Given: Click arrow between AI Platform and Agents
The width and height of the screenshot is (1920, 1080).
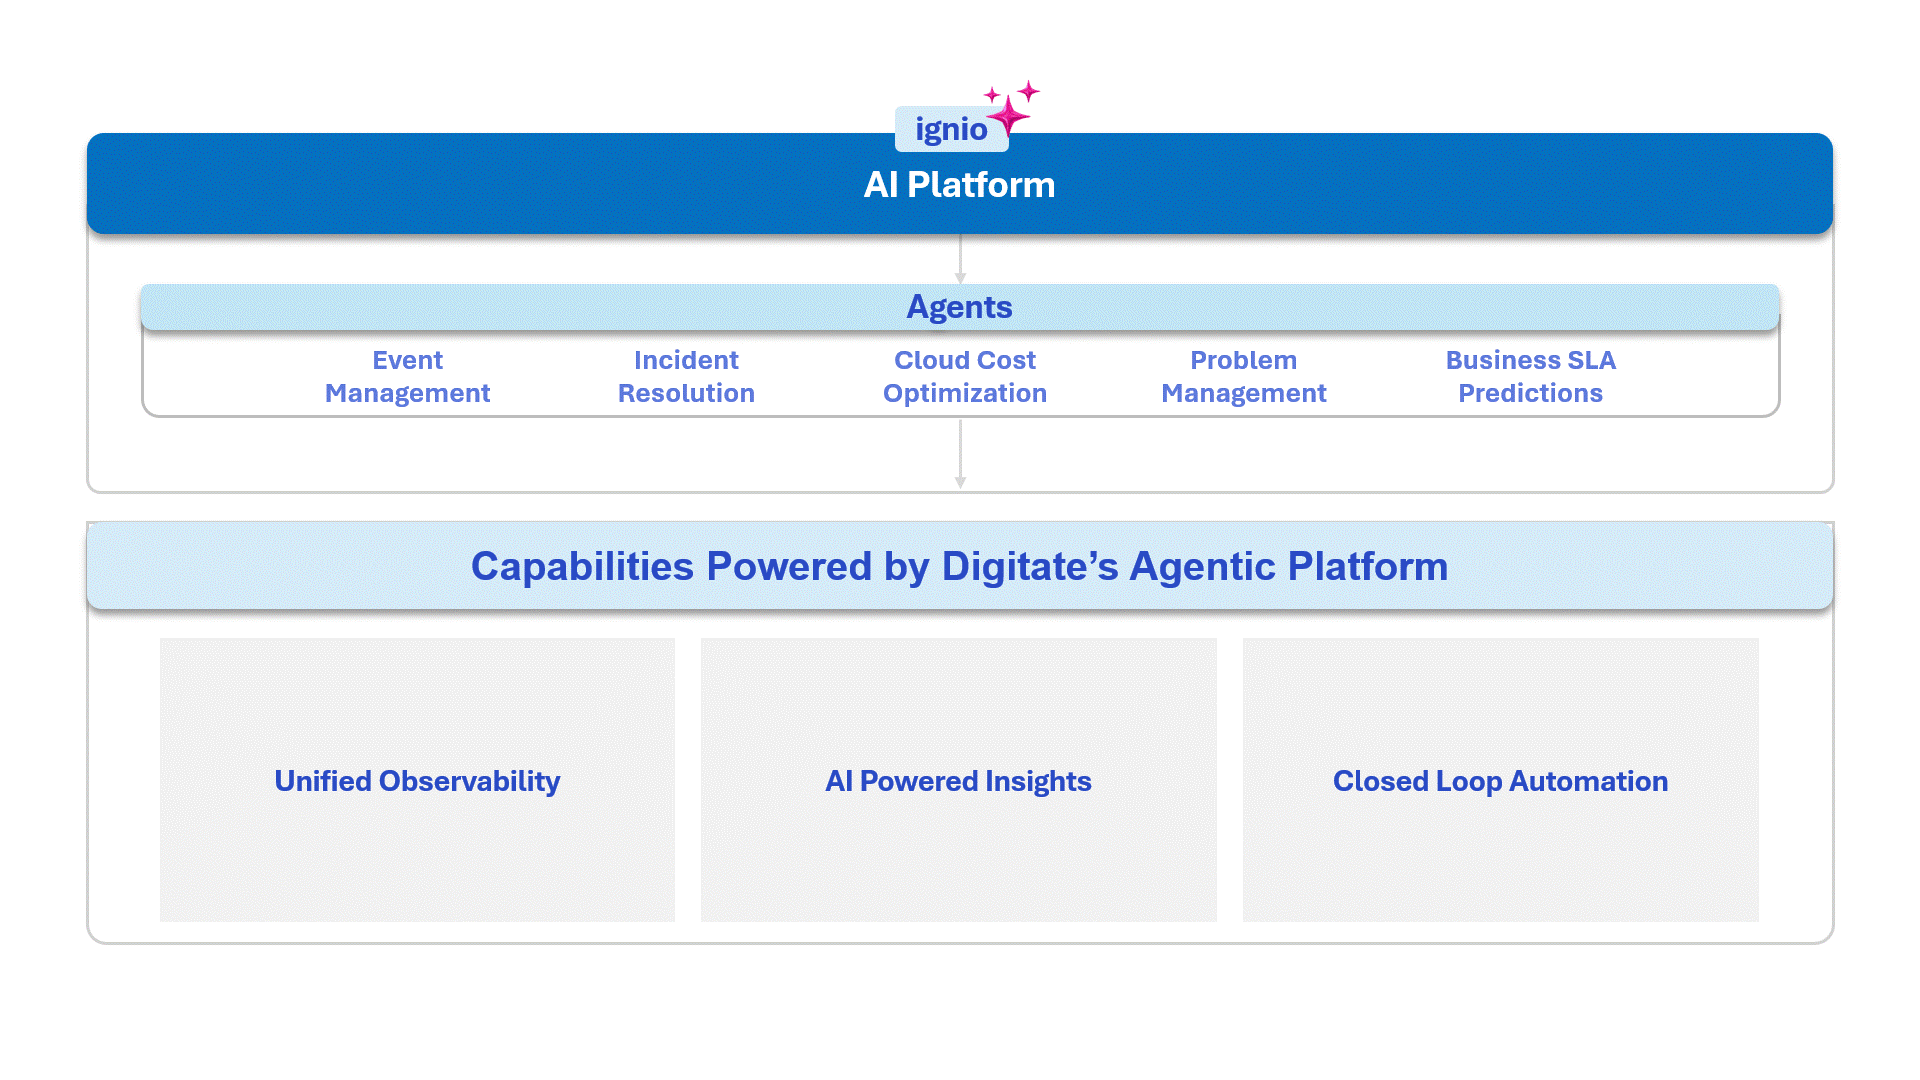Looking at the screenshot, I should pyautogui.click(x=960, y=260).
